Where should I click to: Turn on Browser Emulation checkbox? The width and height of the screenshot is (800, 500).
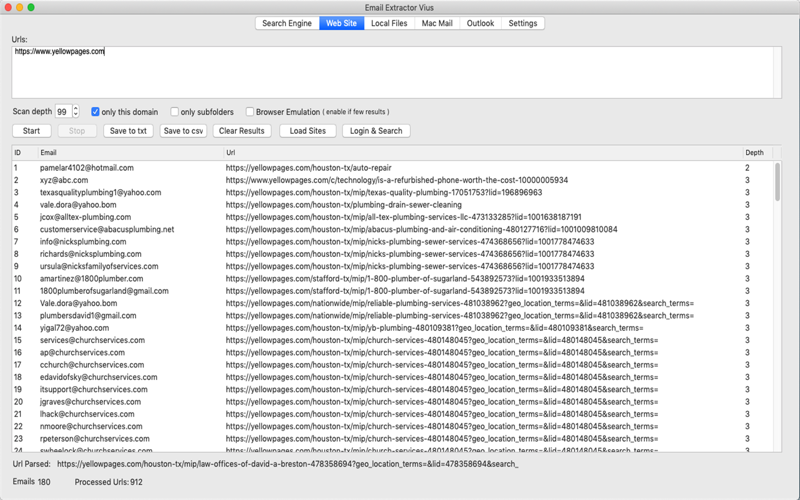tap(249, 112)
